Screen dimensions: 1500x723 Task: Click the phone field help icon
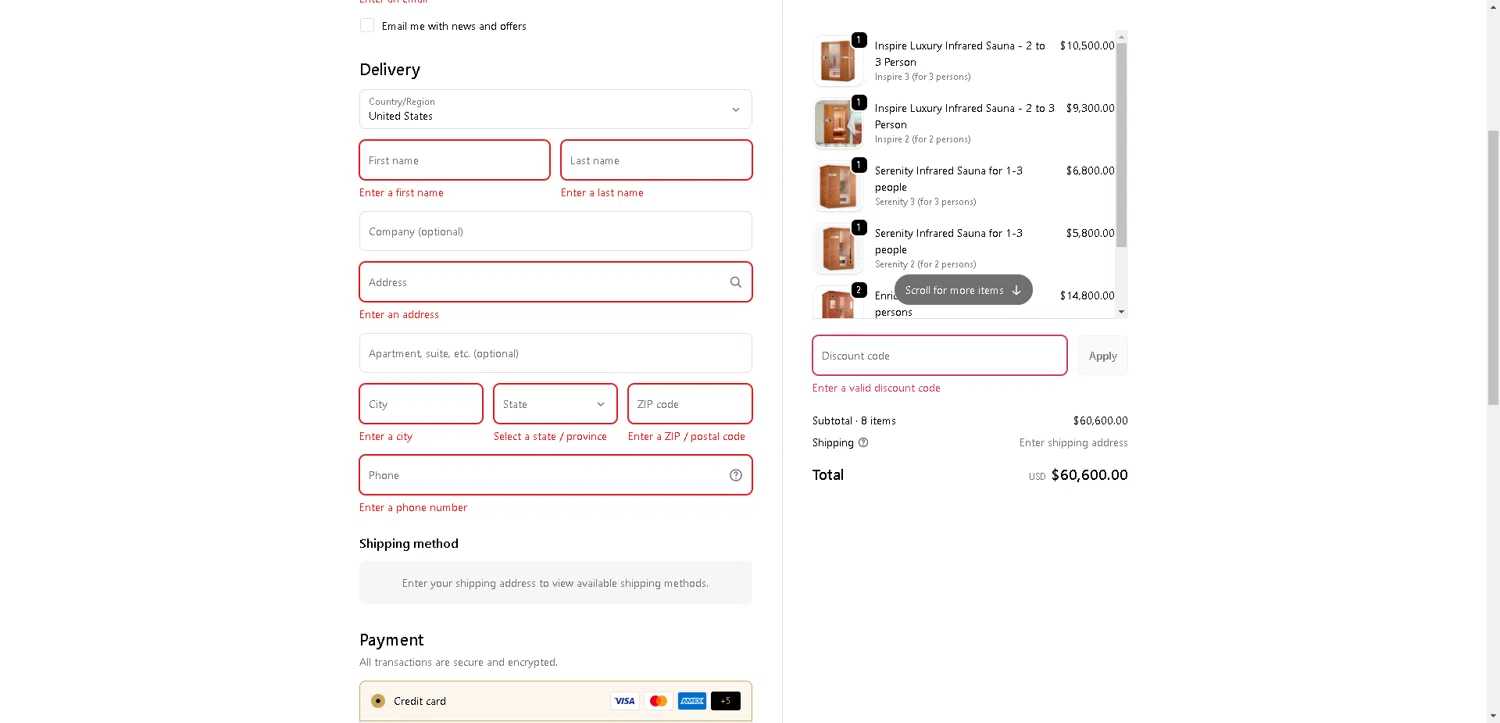coord(736,475)
